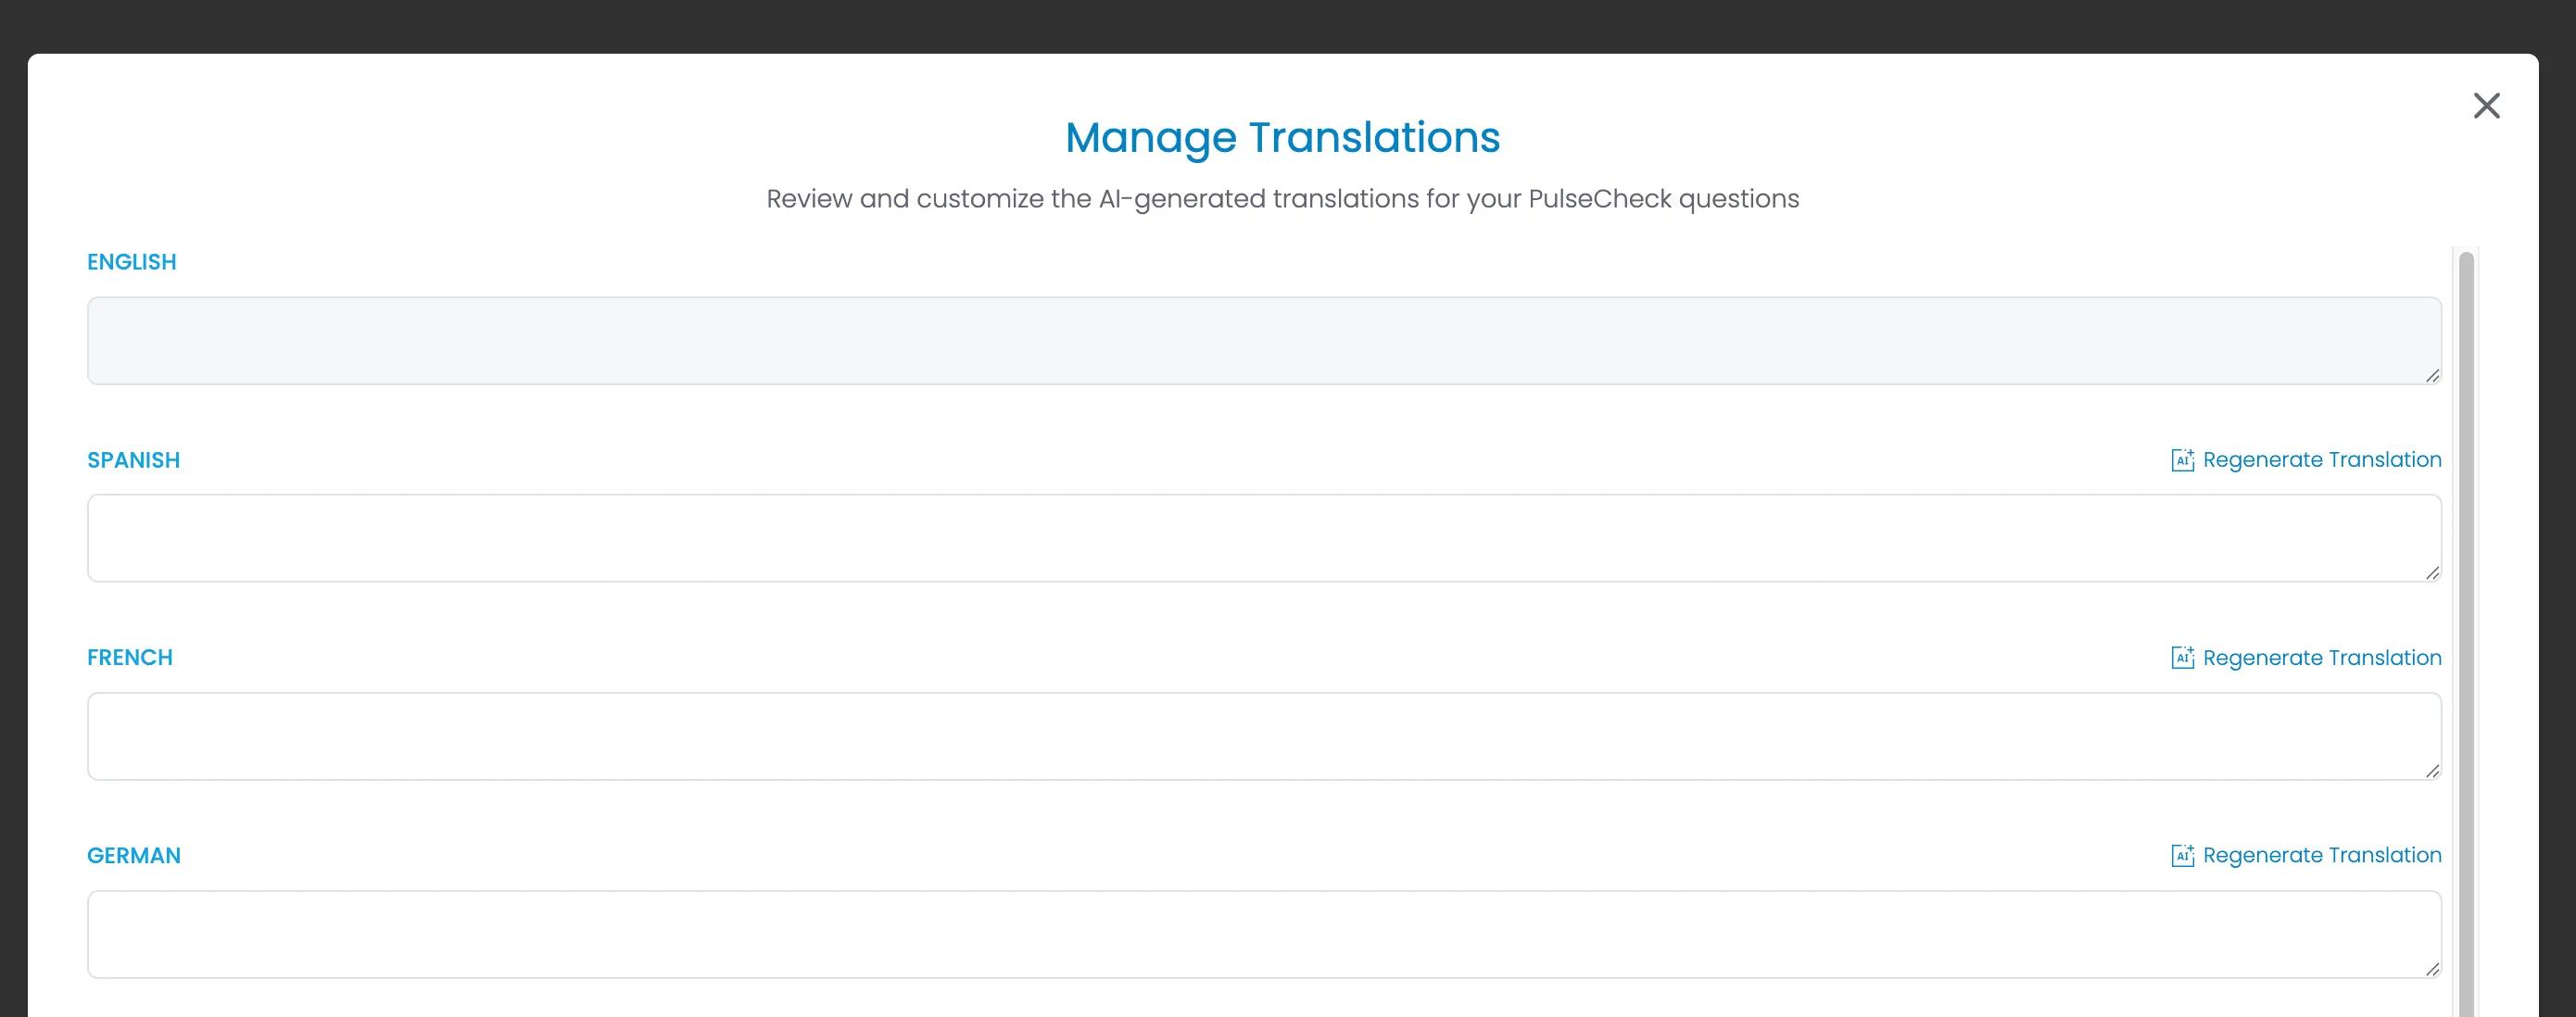
Task: Click the AI icon beside German Regenerate Translation
Action: pos(2182,855)
